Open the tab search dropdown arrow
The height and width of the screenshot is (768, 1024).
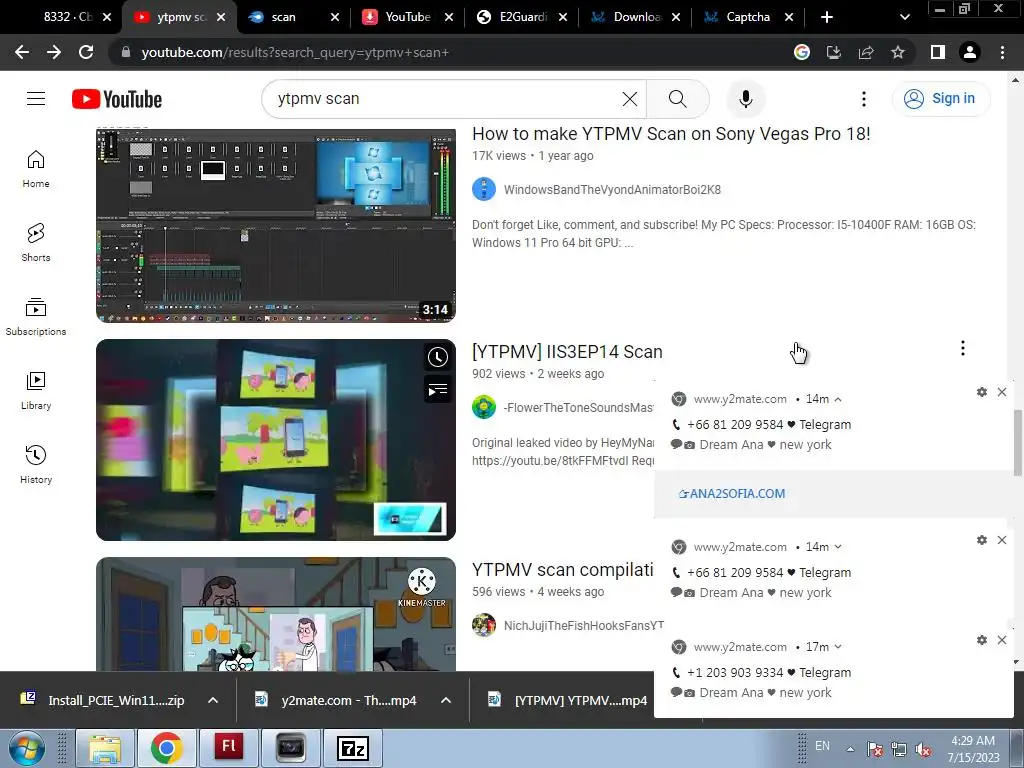point(904,17)
